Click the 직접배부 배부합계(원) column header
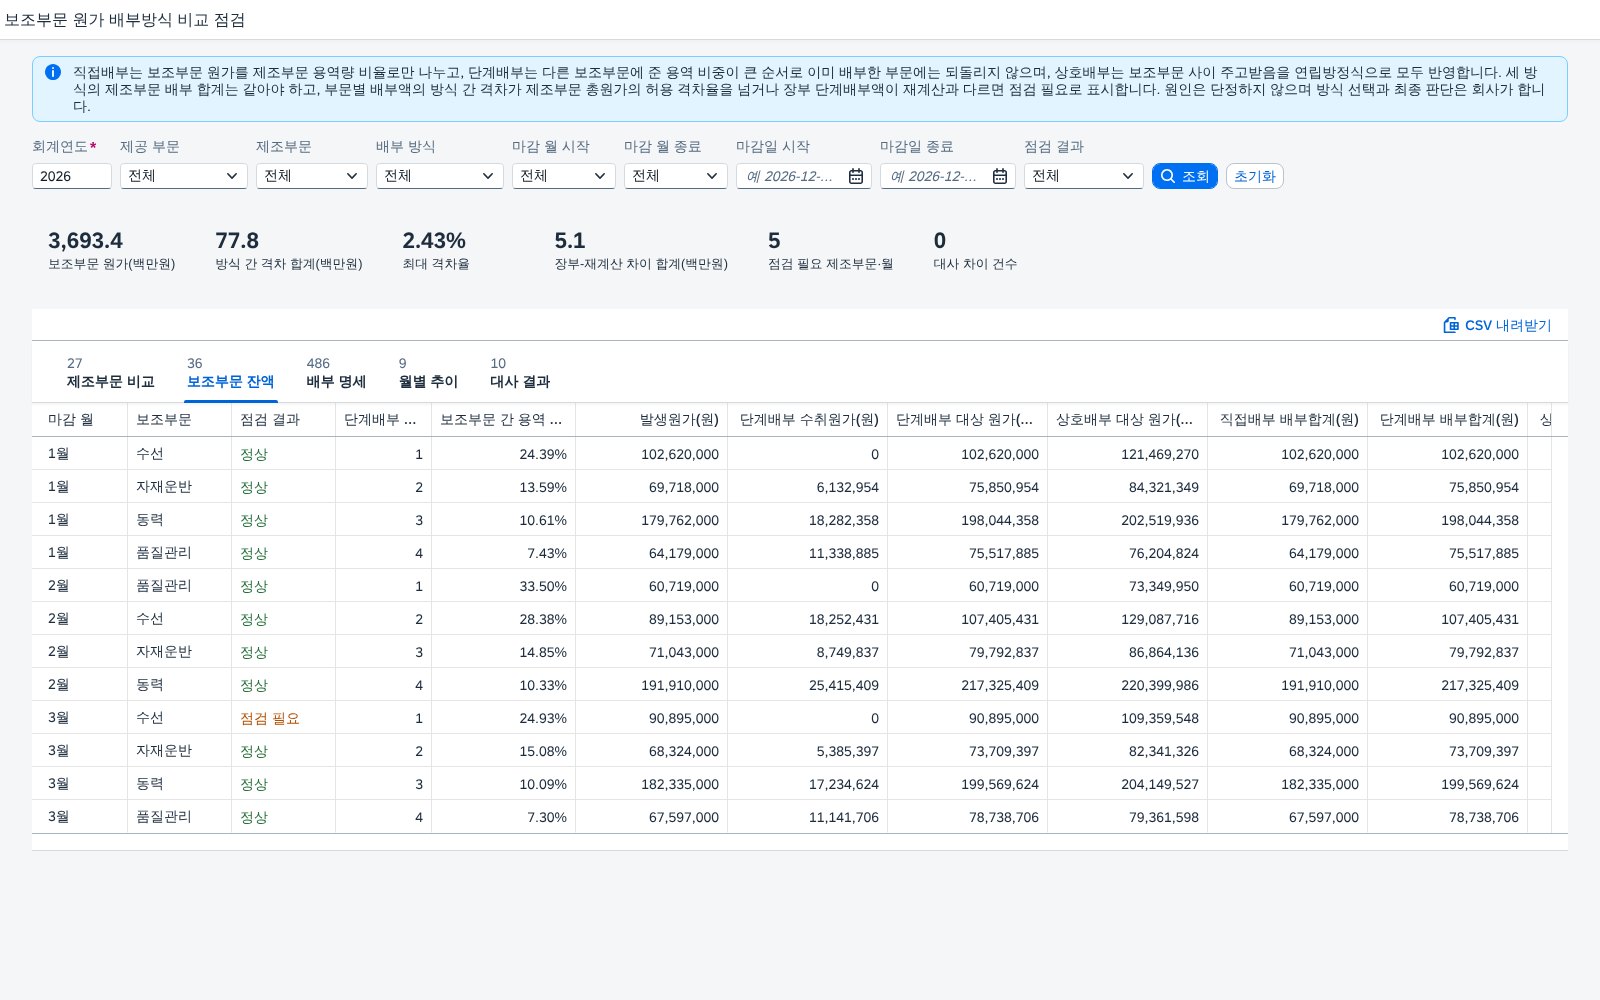This screenshot has width=1600, height=1000. 1288,420
